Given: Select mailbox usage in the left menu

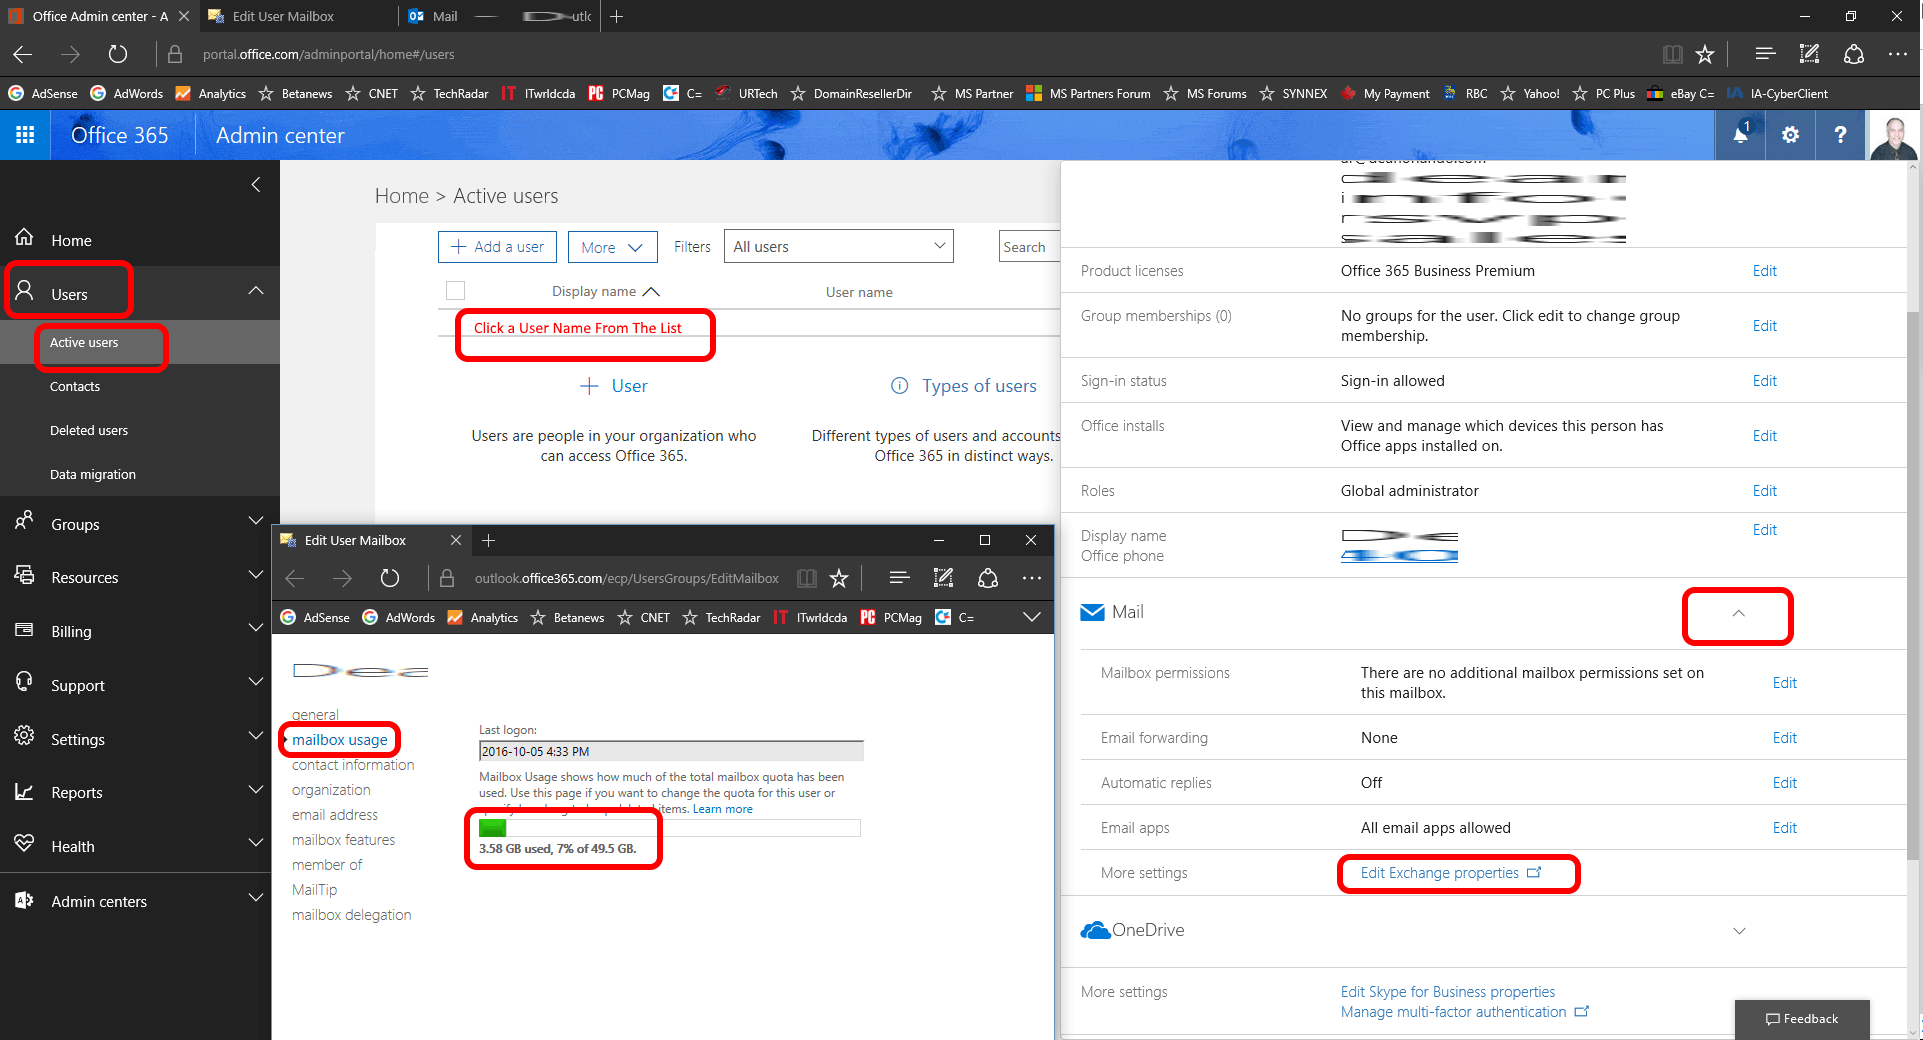Looking at the screenshot, I should [x=339, y=740].
